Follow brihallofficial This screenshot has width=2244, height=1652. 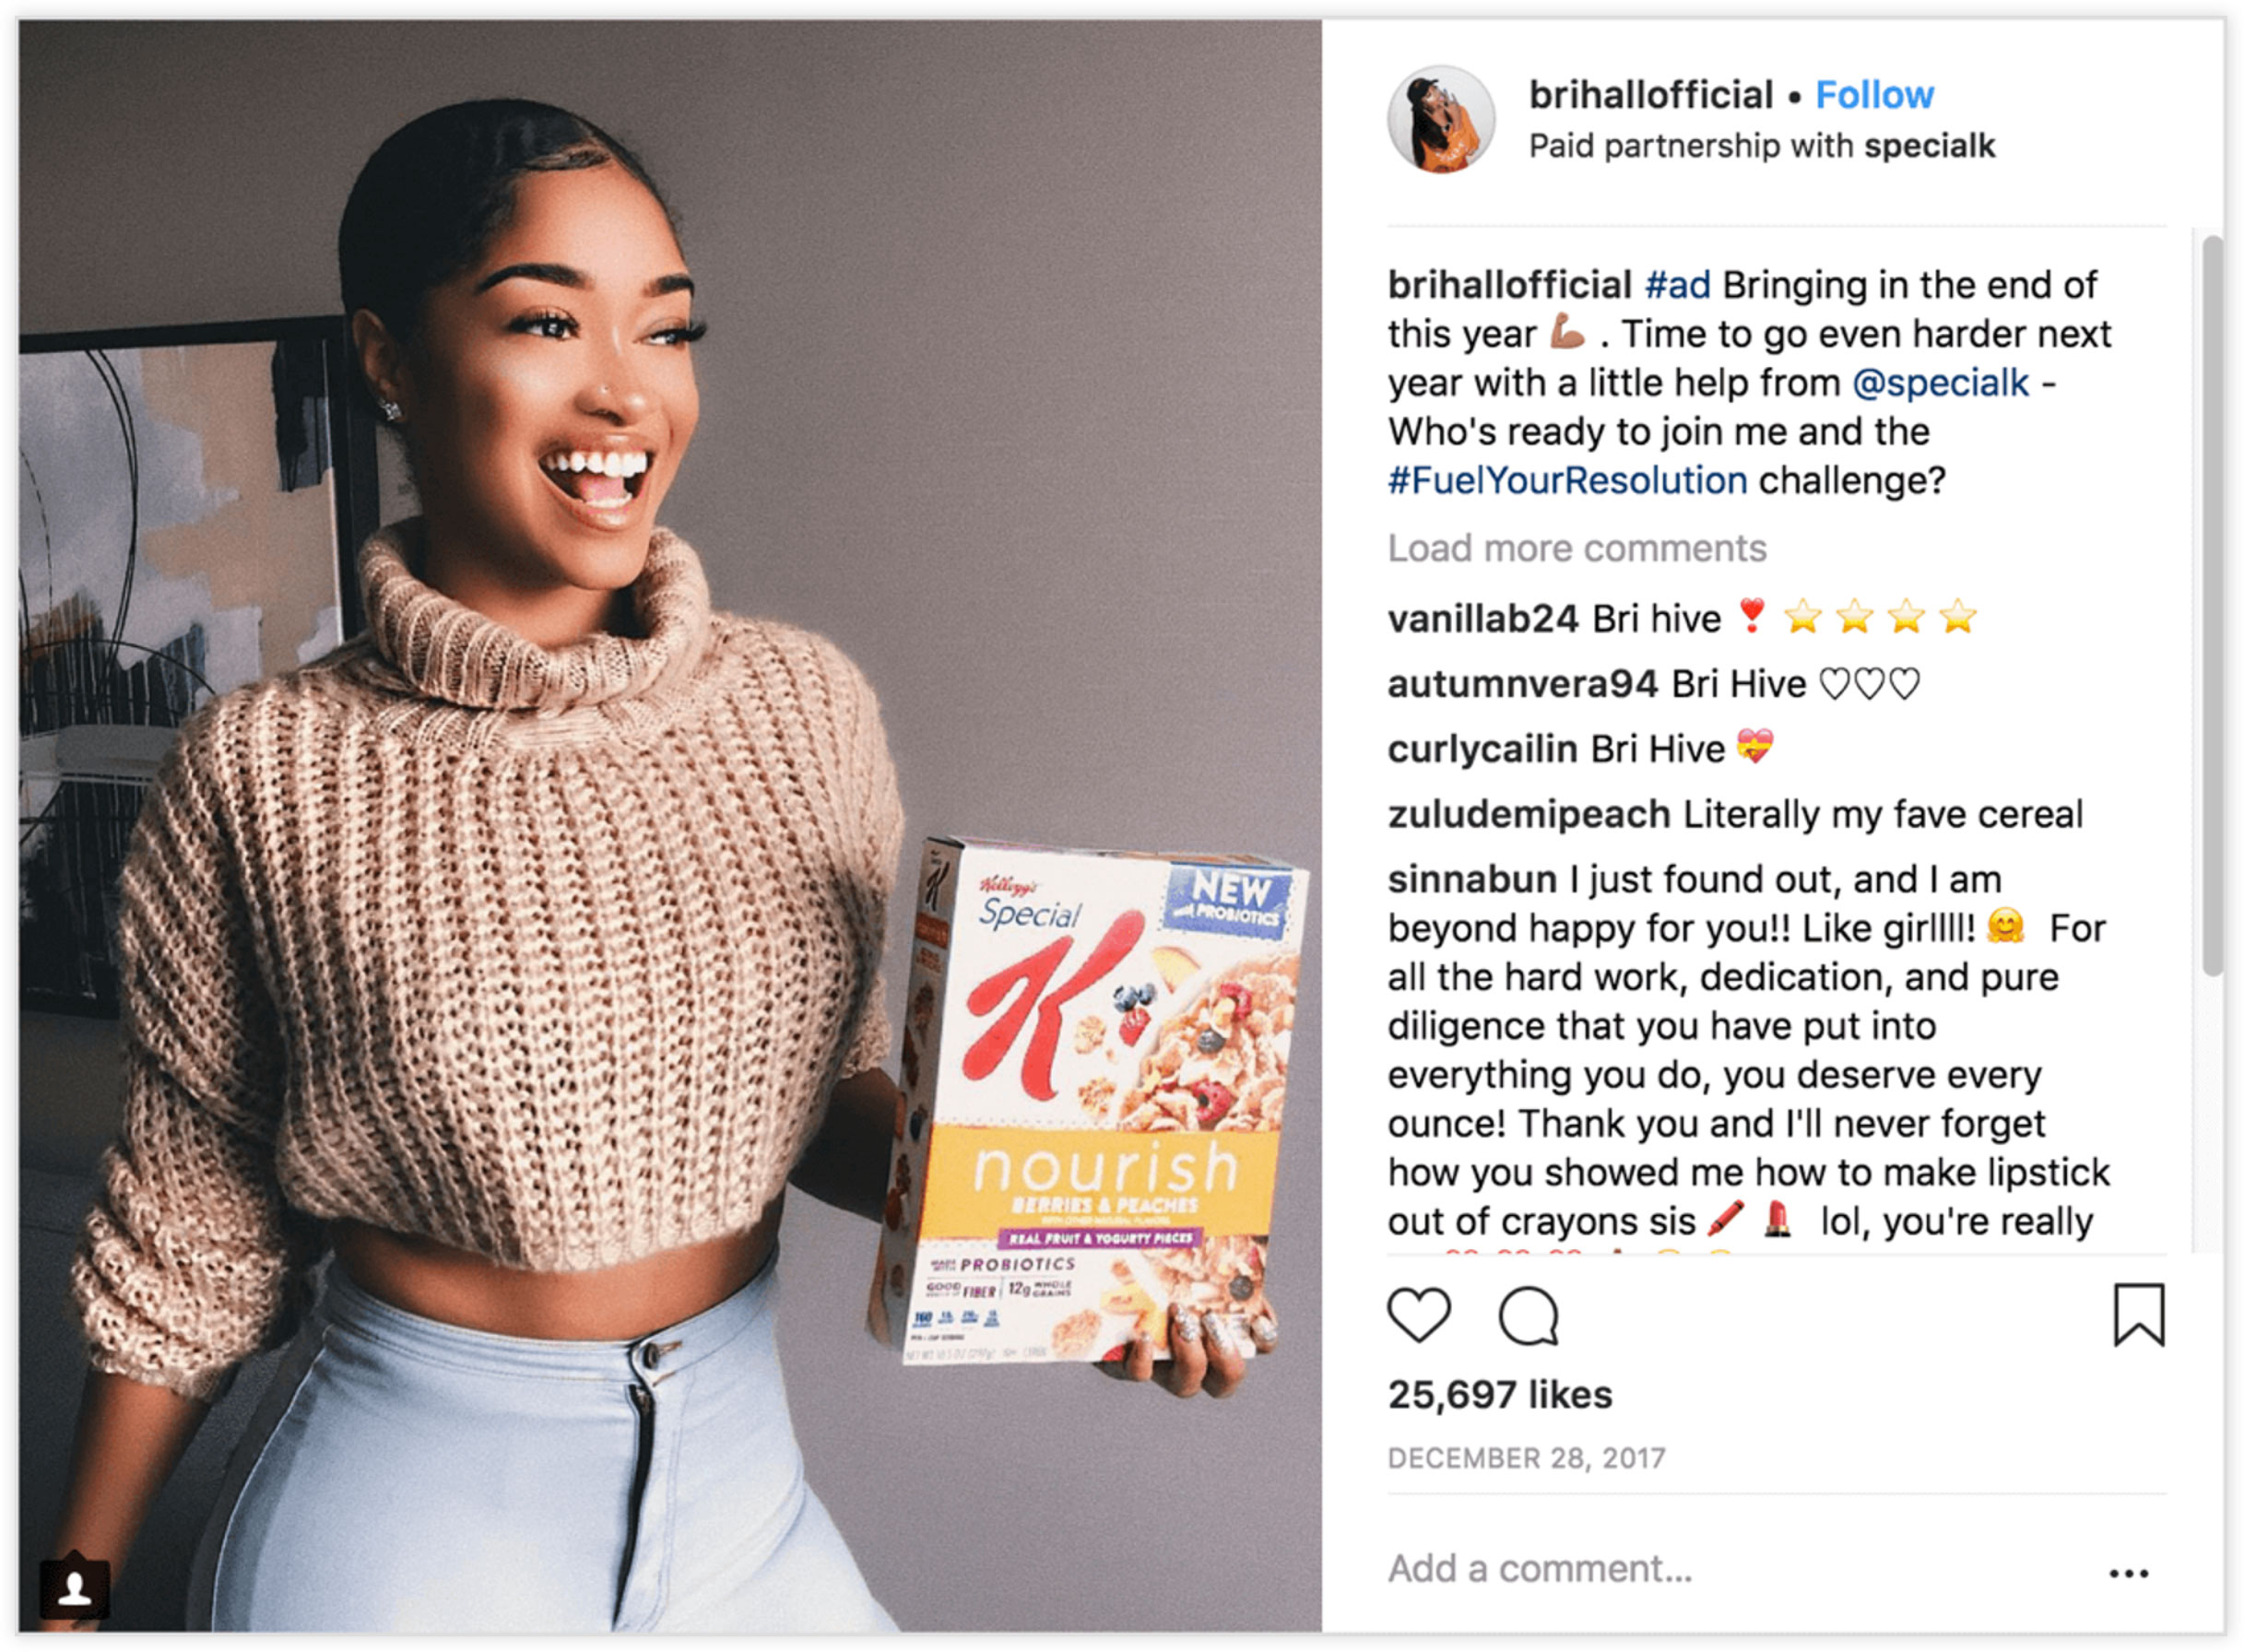(1874, 95)
